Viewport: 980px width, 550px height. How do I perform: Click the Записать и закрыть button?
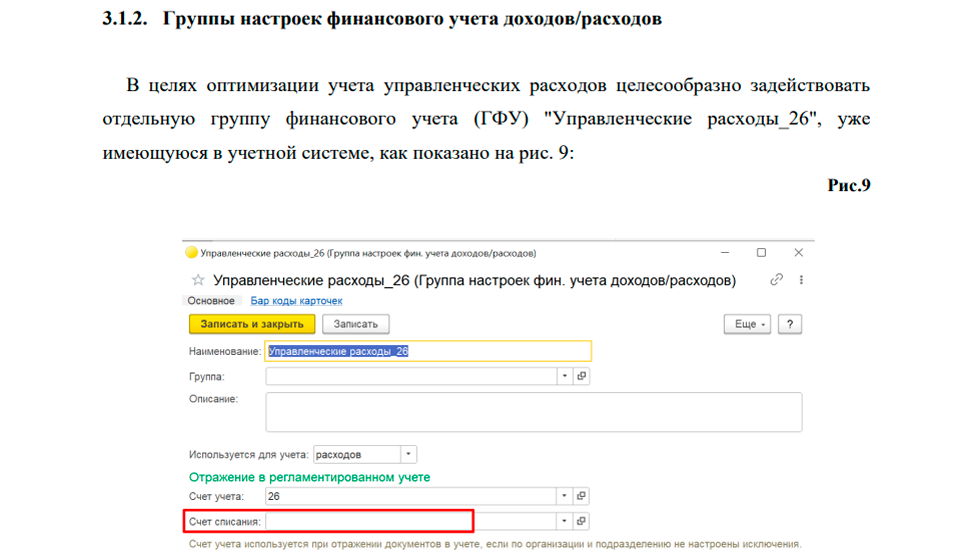[252, 324]
